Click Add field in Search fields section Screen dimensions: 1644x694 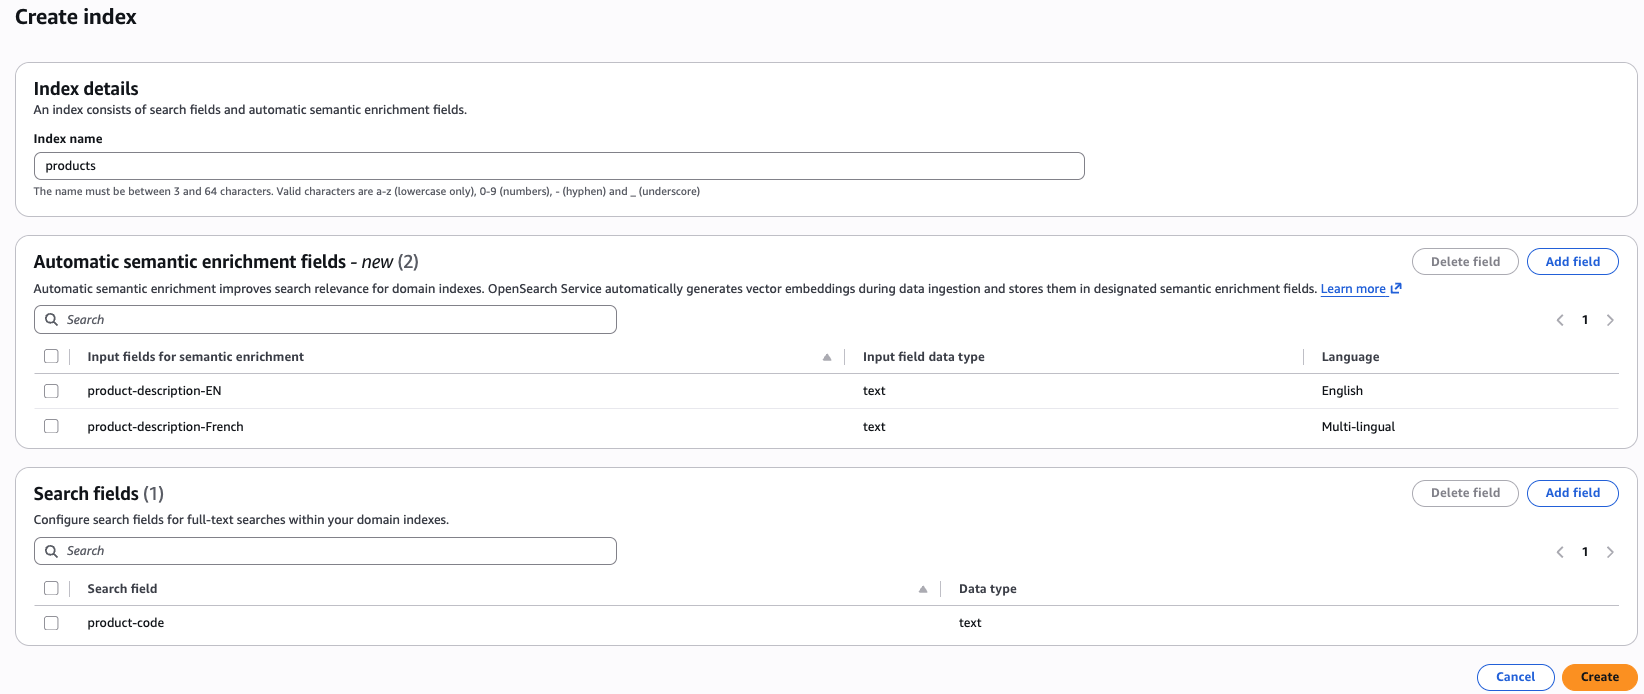(x=1572, y=493)
